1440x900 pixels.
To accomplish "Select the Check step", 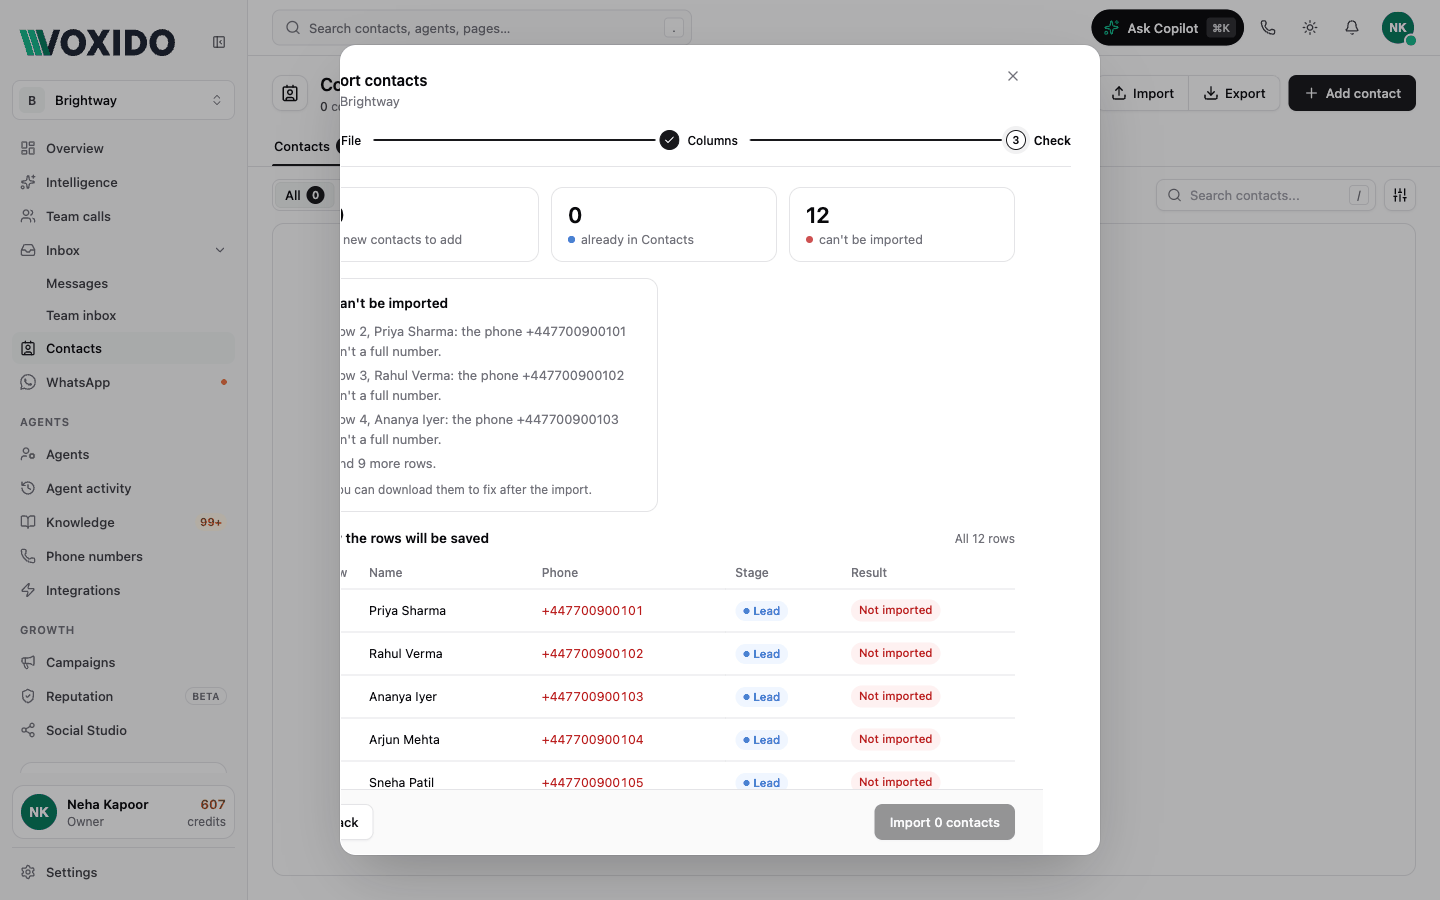I will click(1038, 140).
